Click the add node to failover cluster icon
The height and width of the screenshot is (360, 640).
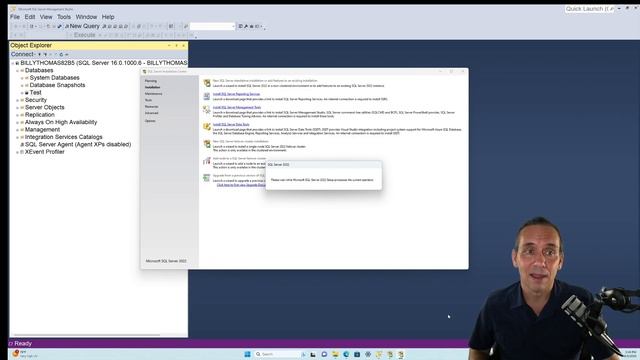point(207,161)
